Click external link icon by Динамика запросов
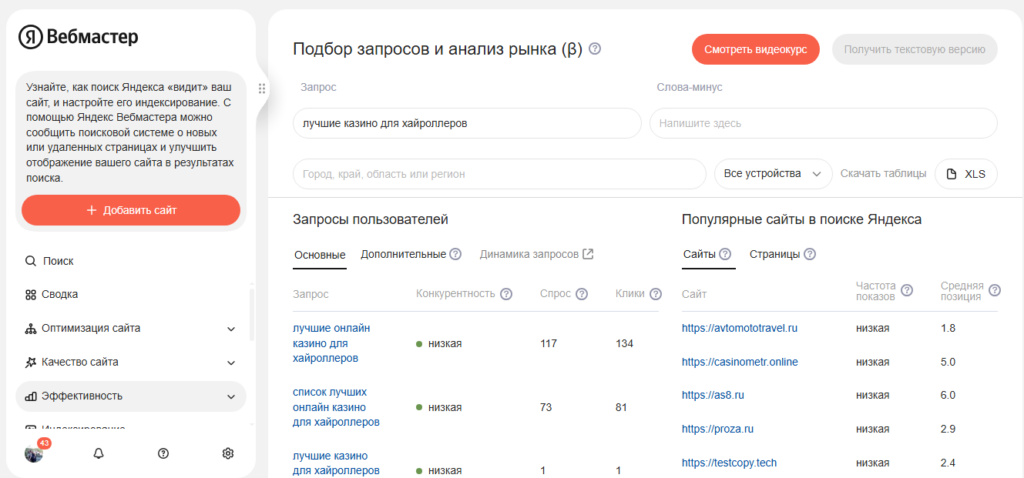1024x478 pixels. (x=588, y=254)
